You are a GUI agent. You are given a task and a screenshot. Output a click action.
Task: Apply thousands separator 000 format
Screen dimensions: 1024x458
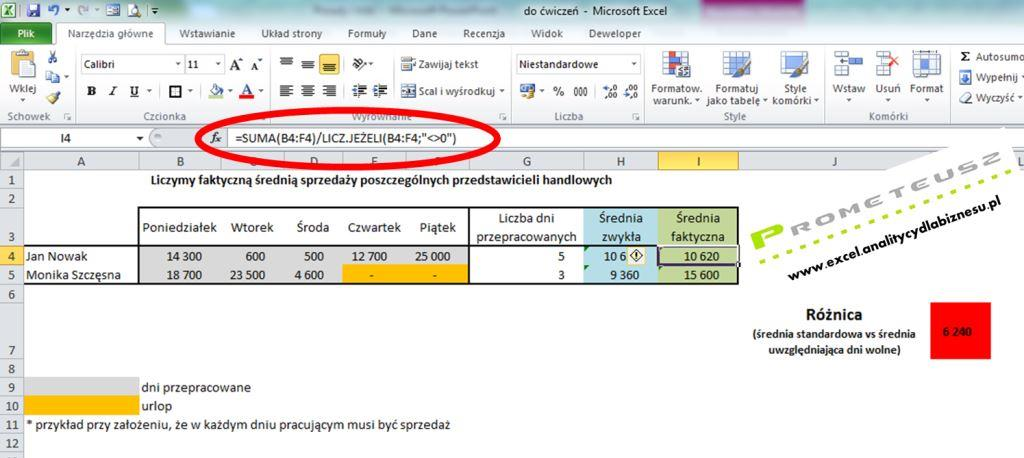579,91
